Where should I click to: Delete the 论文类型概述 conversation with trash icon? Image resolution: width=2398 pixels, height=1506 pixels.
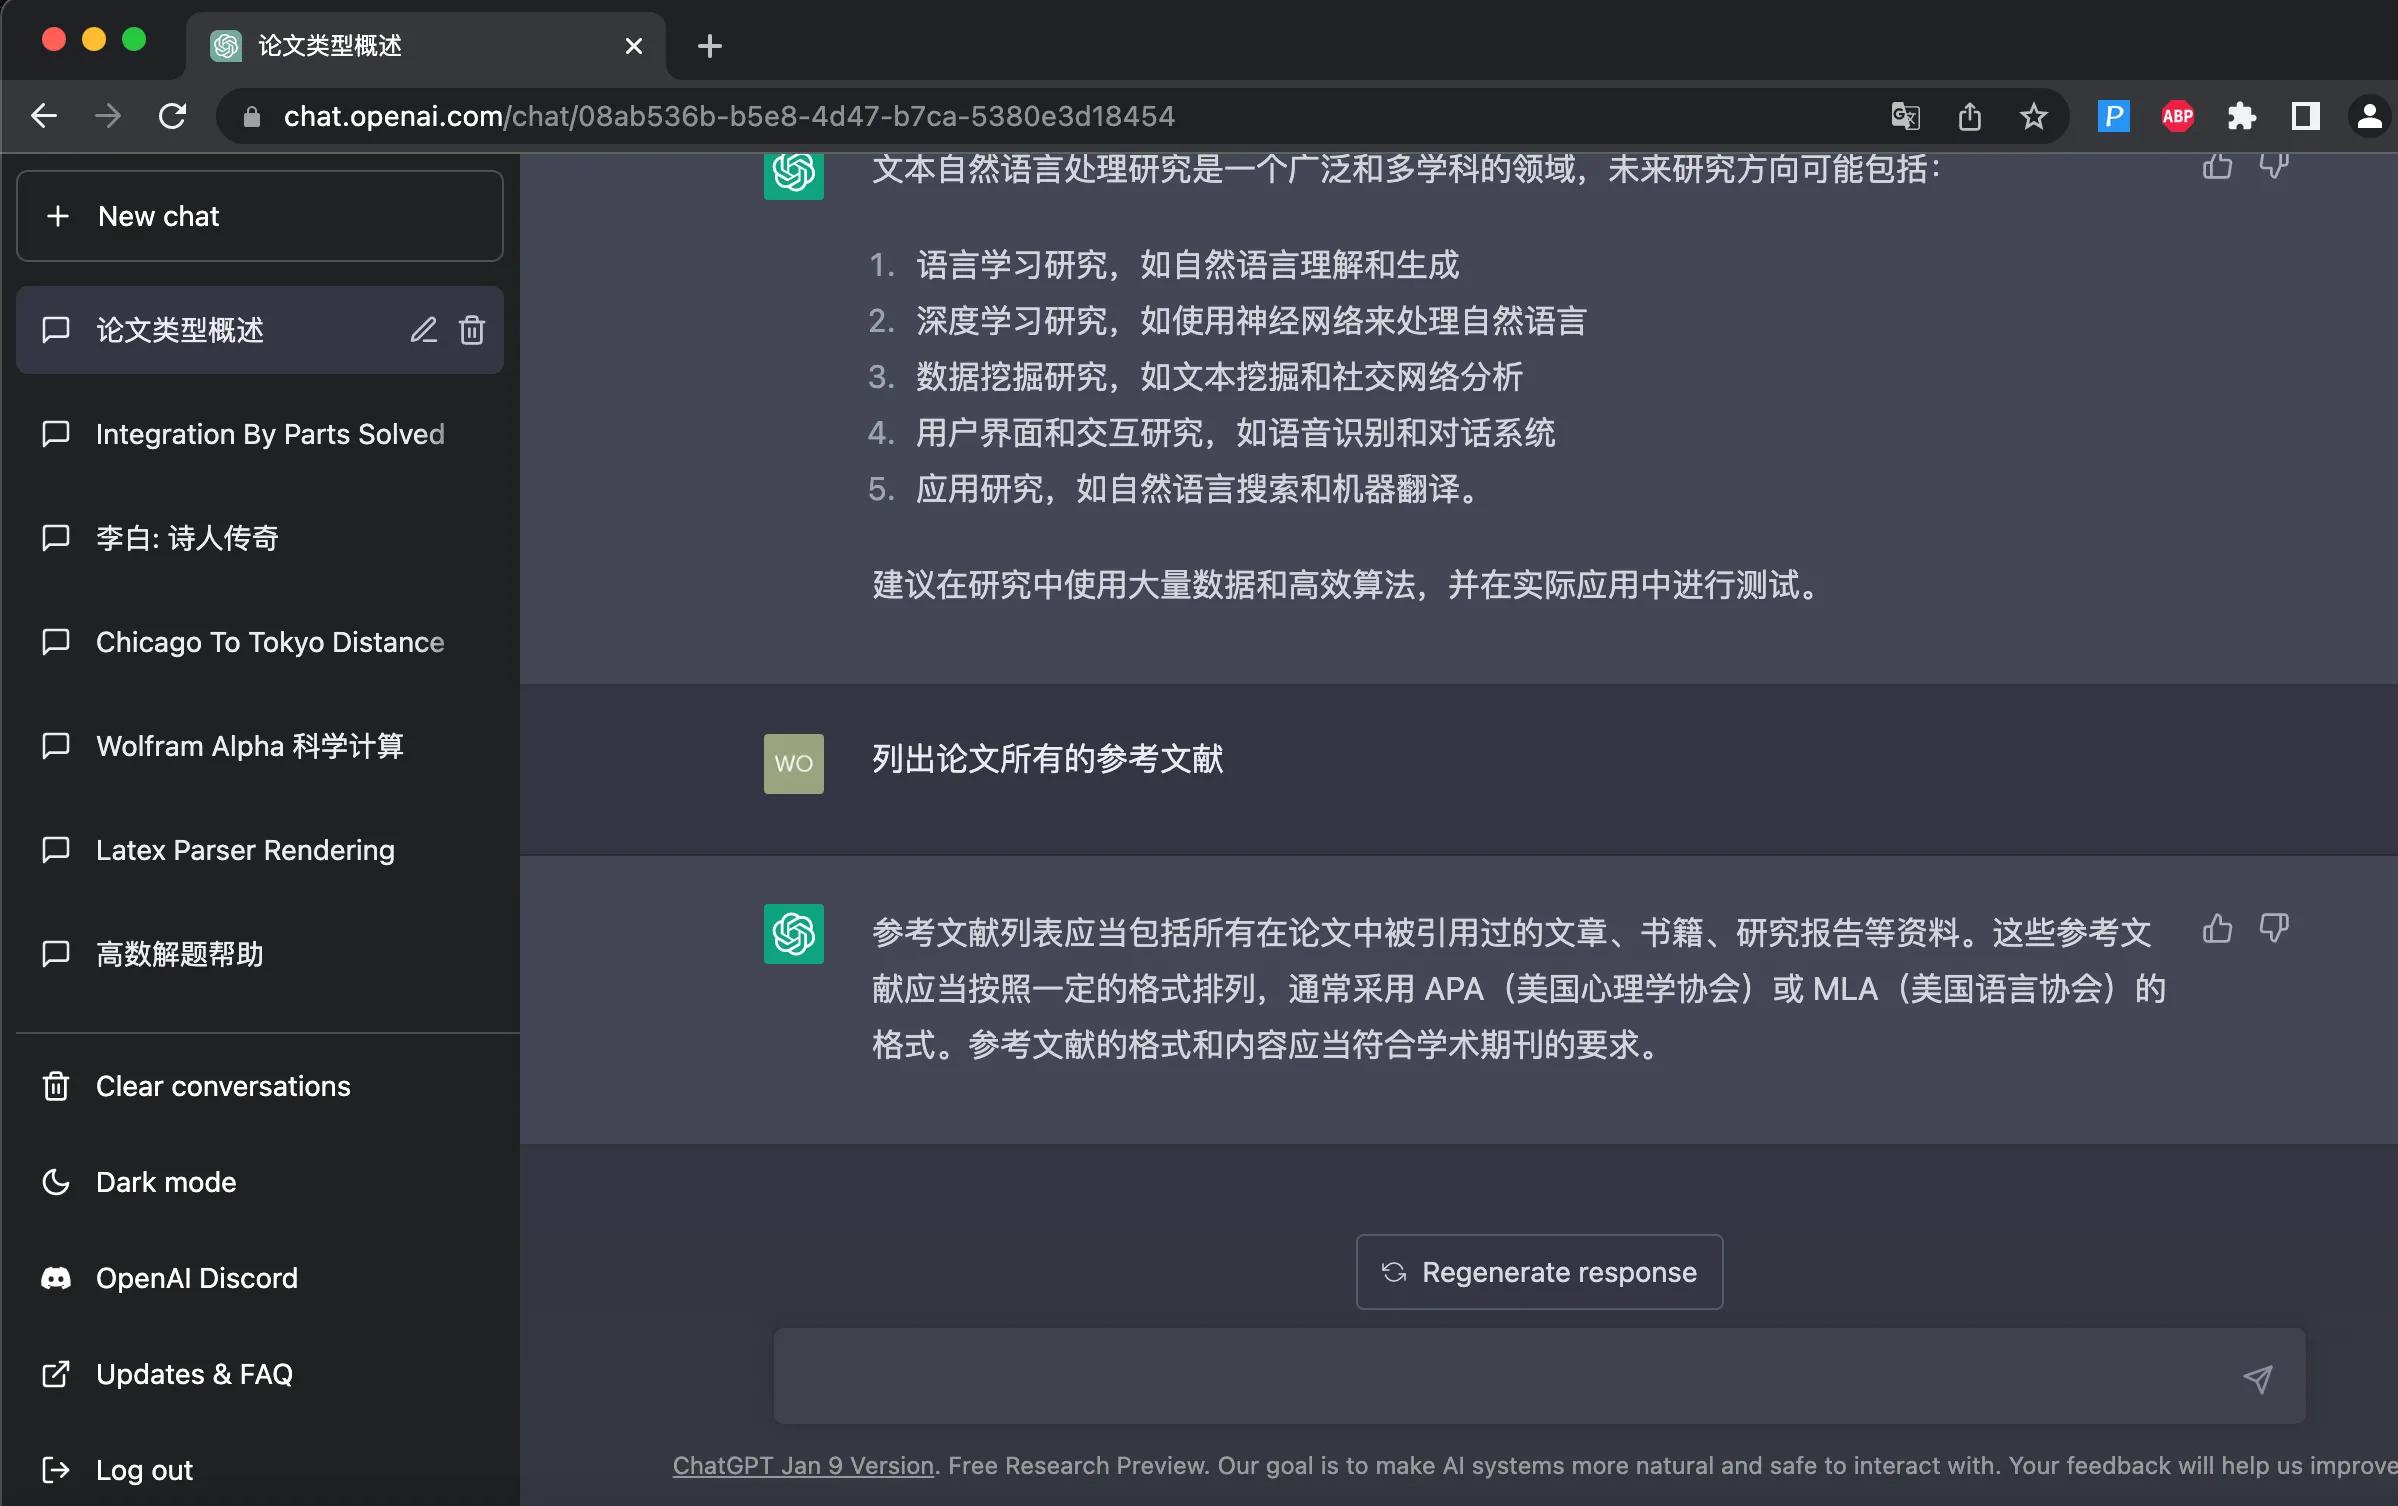click(x=471, y=330)
